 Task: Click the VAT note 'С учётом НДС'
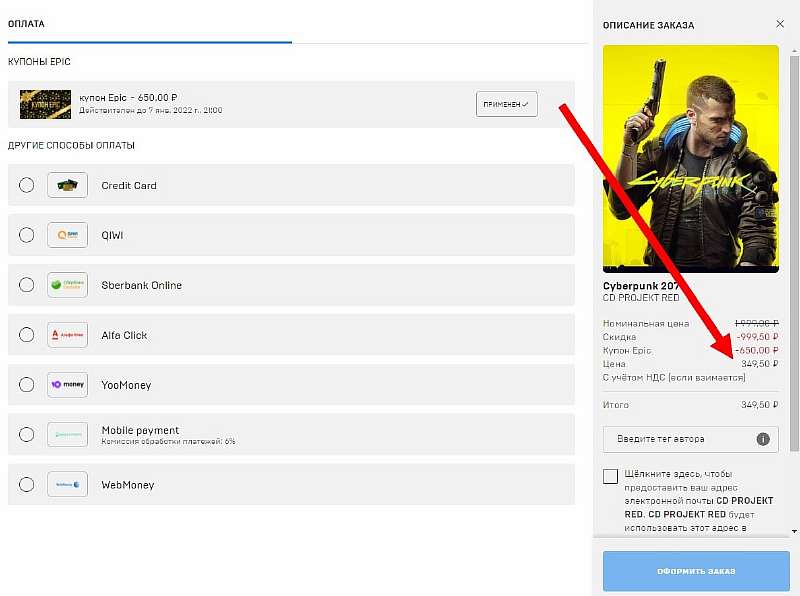[674, 378]
